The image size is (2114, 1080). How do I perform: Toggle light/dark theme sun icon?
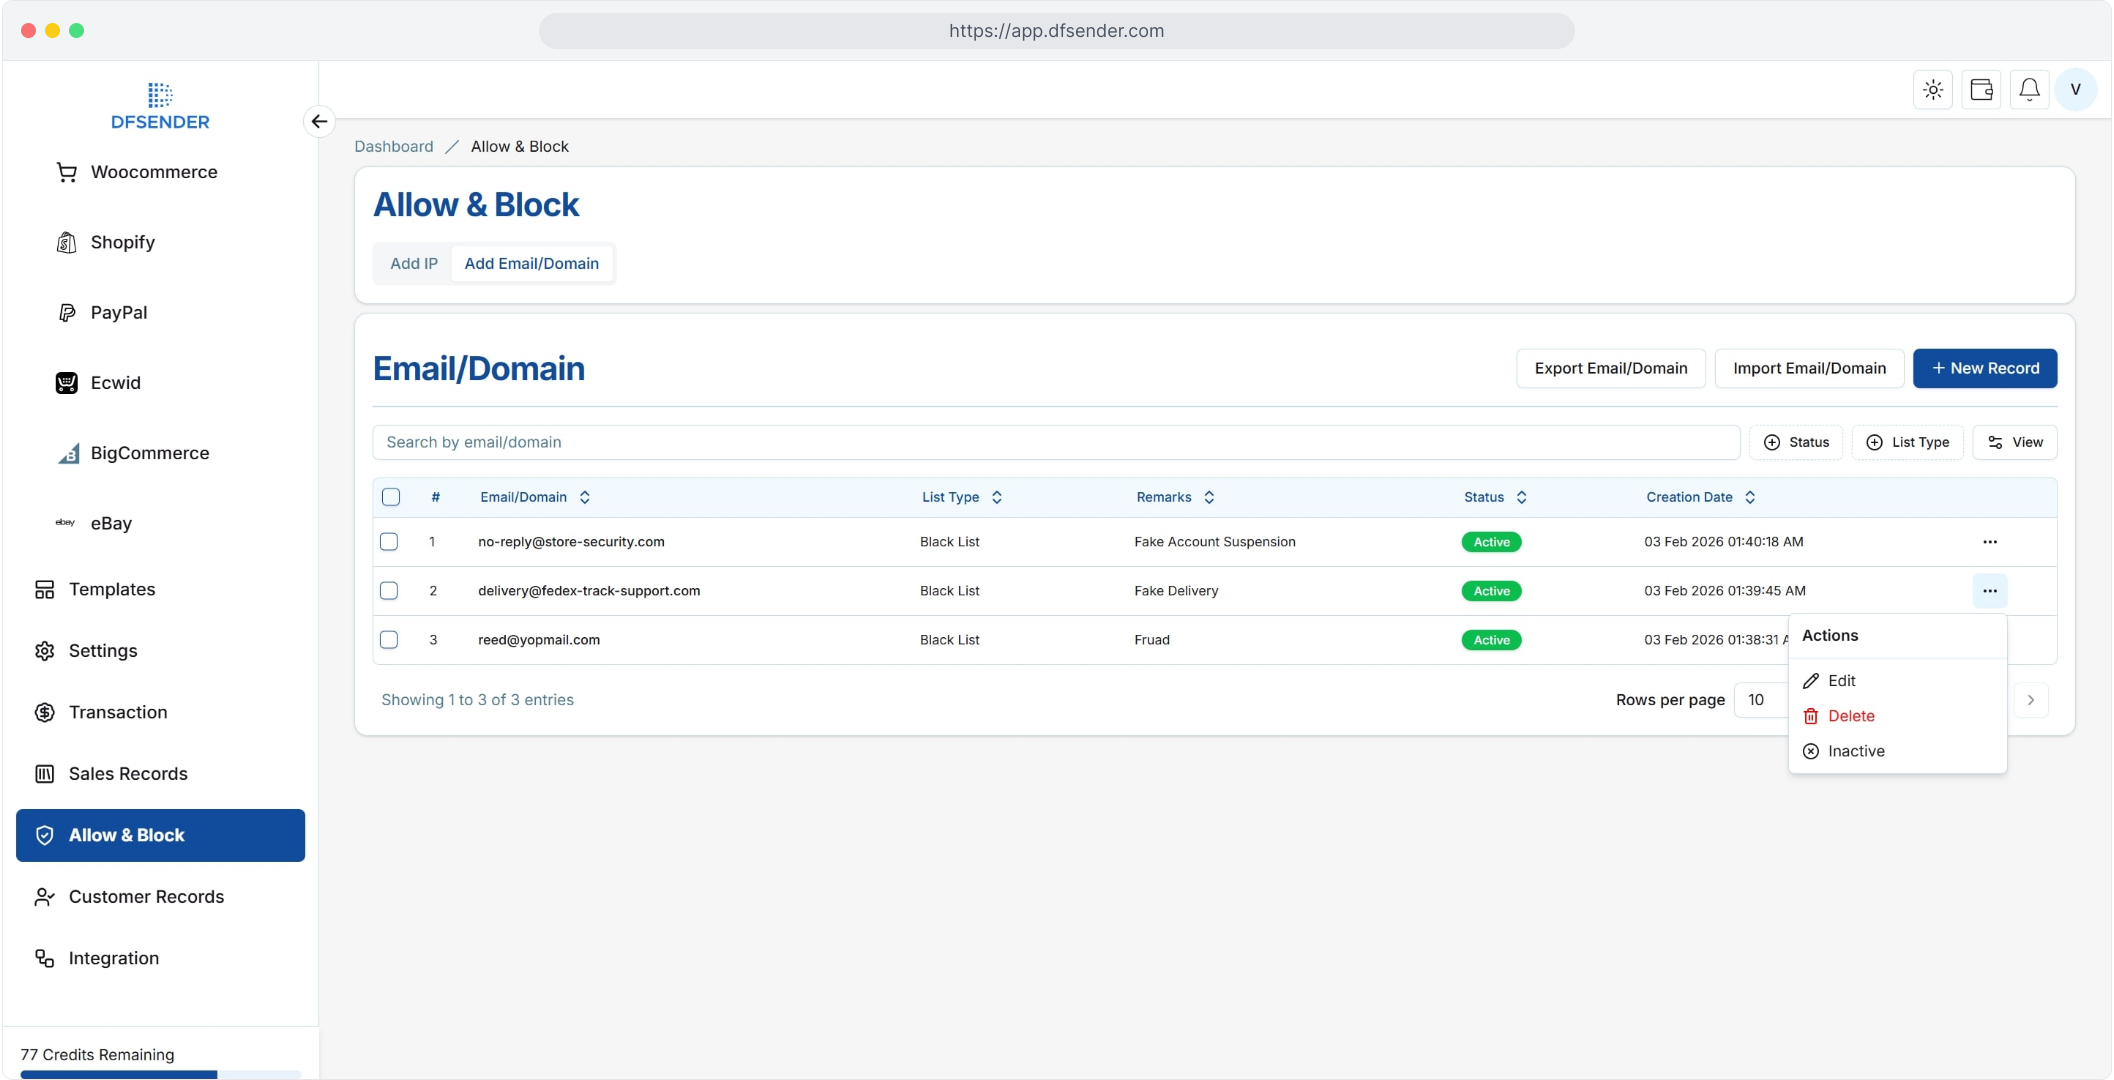(1933, 90)
